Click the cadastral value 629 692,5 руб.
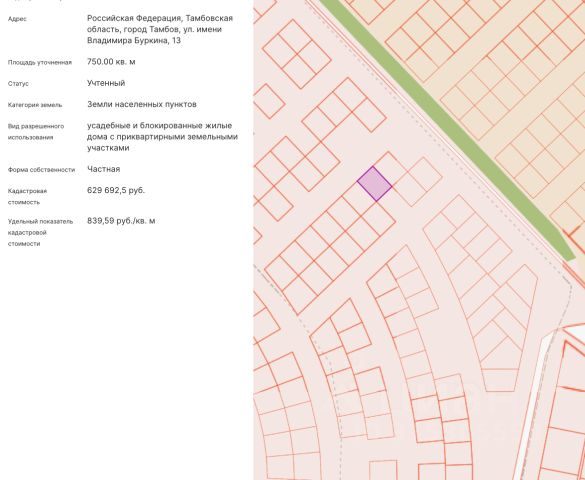Screen dimensions: 585x480 [x=116, y=191]
